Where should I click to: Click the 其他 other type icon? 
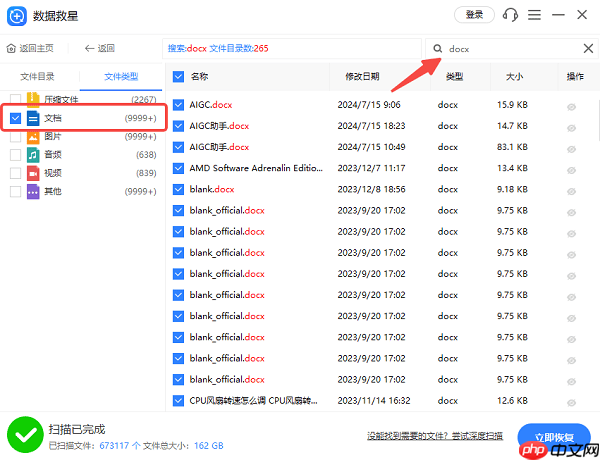33,191
